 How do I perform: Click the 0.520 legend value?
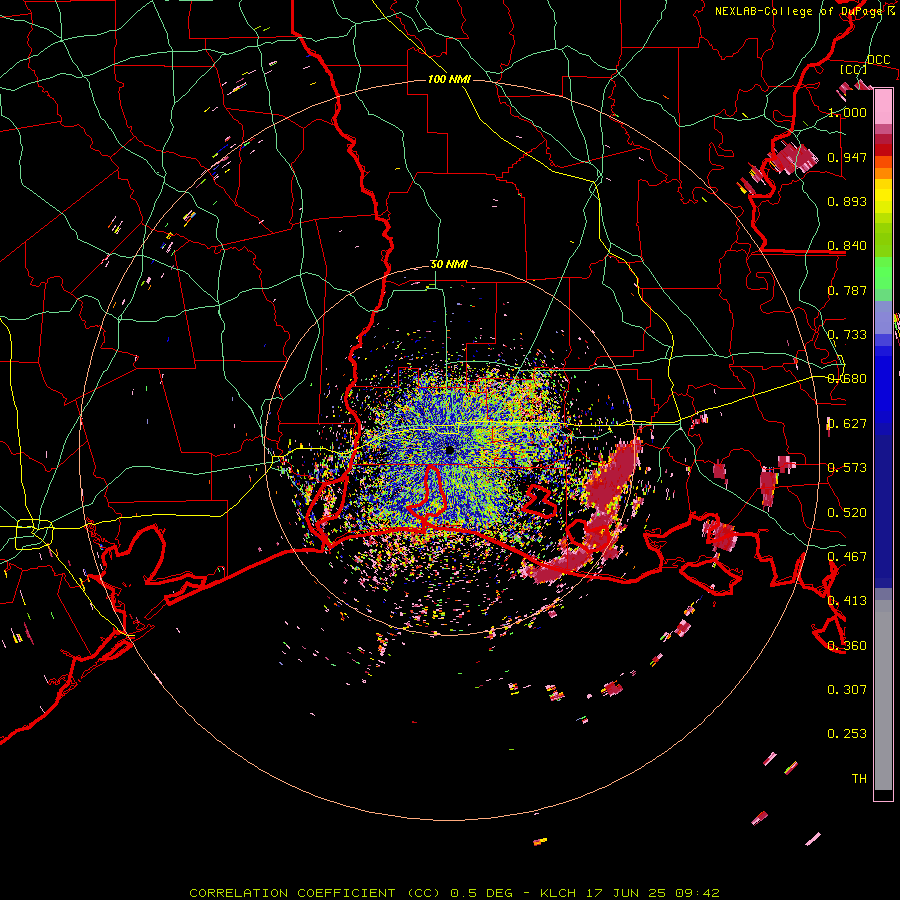coord(847,513)
